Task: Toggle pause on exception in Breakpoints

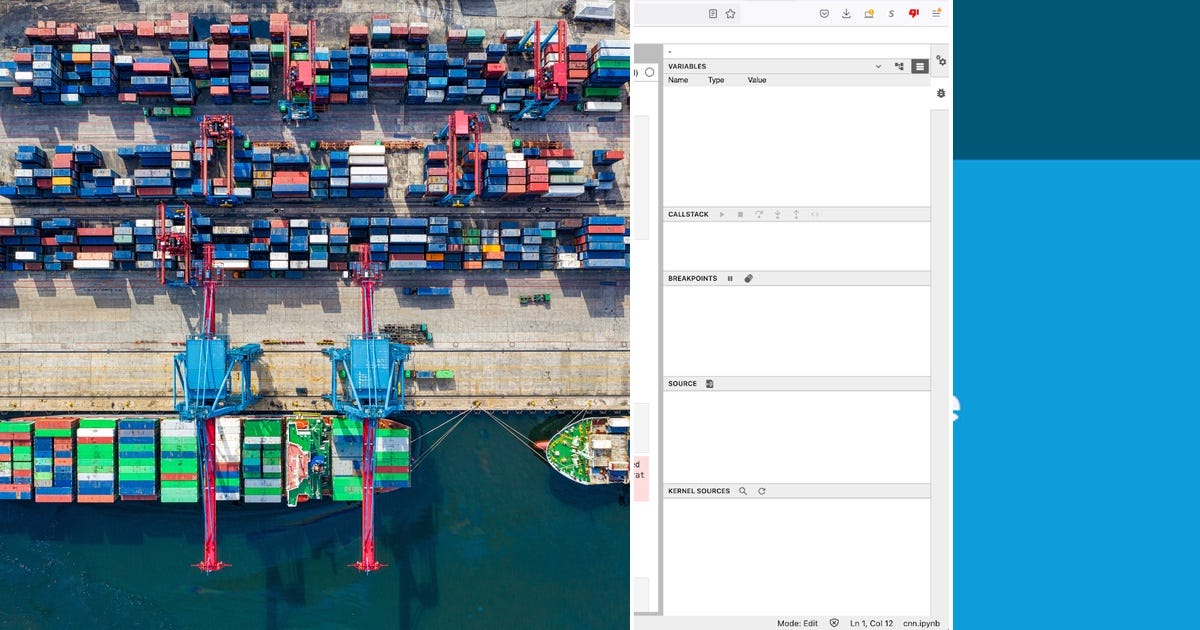Action: coord(730,278)
